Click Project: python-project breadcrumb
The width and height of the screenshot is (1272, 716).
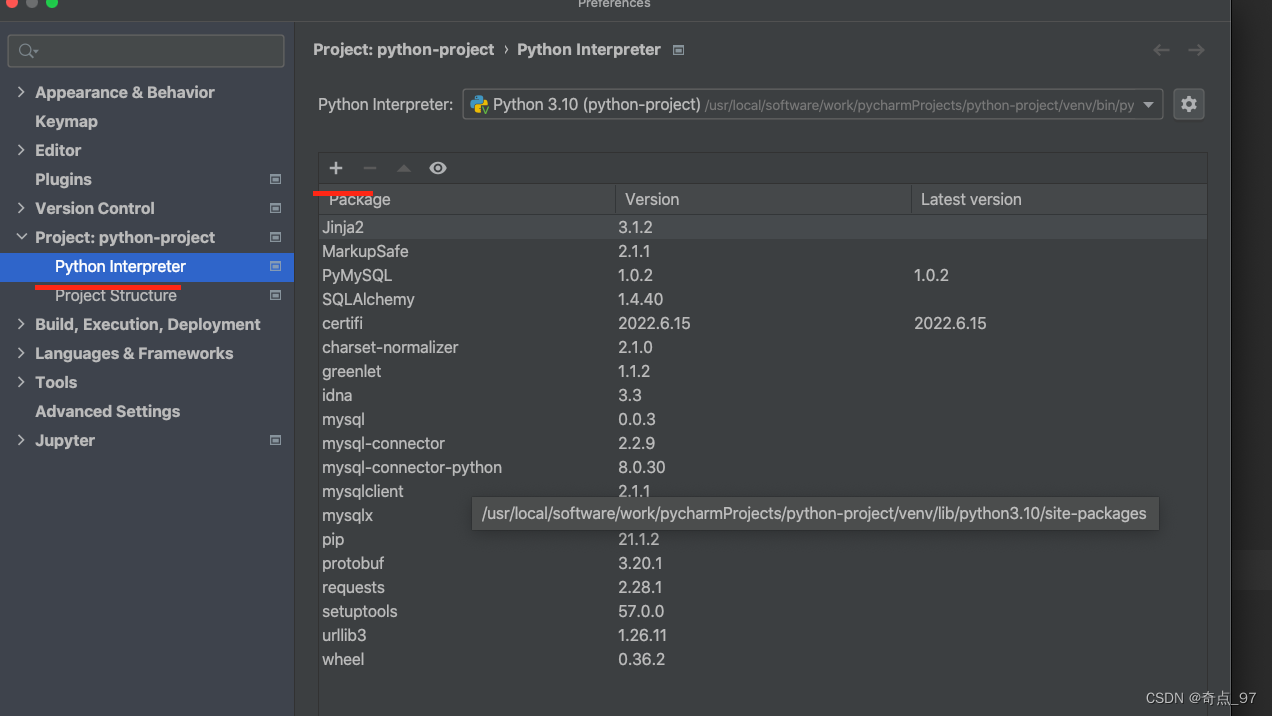click(404, 50)
